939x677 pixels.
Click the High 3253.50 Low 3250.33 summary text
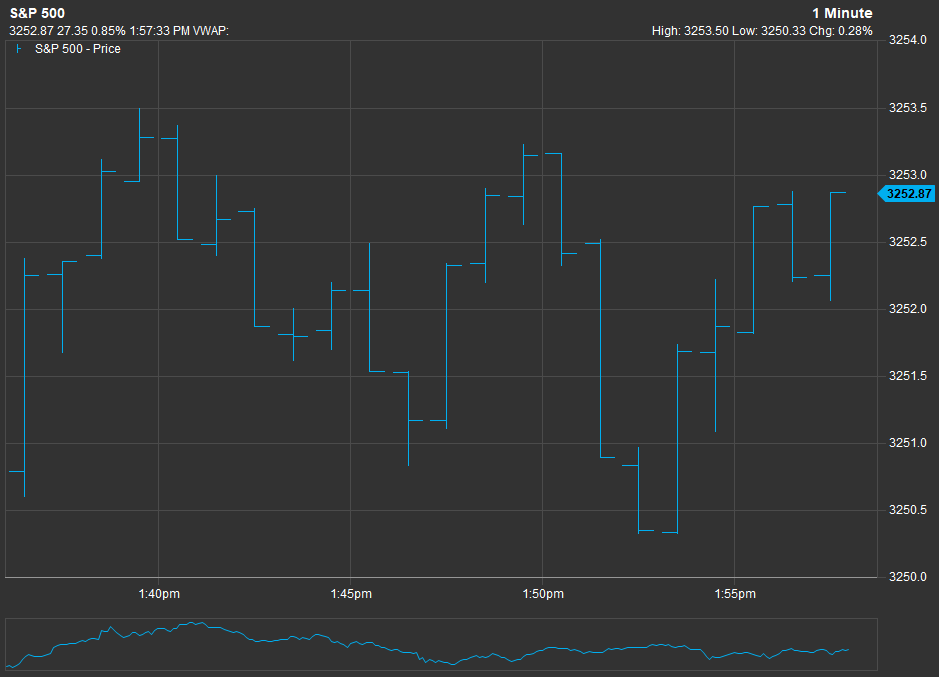tap(762, 31)
